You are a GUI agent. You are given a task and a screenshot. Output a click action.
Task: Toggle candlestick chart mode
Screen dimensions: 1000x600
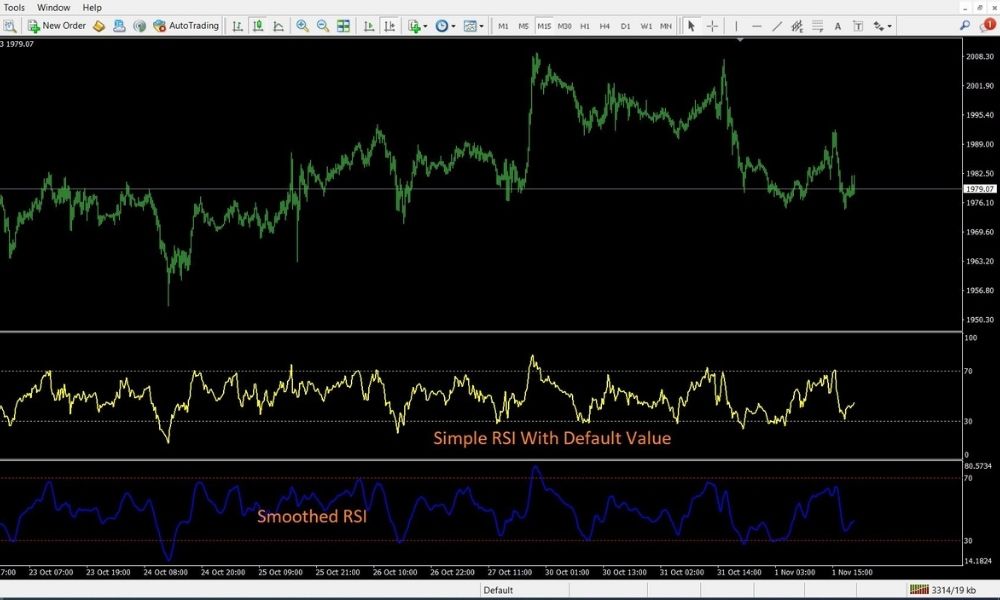(x=256, y=25)
